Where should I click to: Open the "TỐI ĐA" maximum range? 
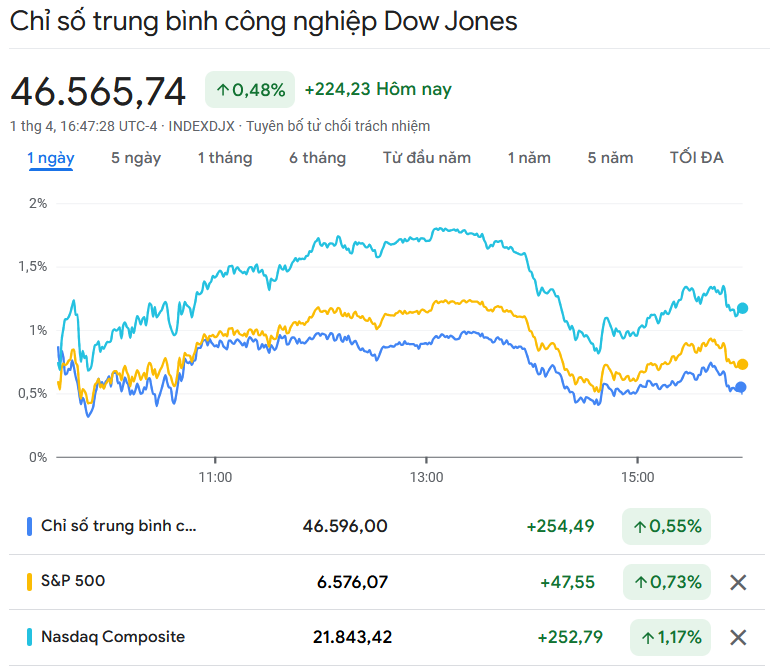pyautogui.click(x=696, y=158)
